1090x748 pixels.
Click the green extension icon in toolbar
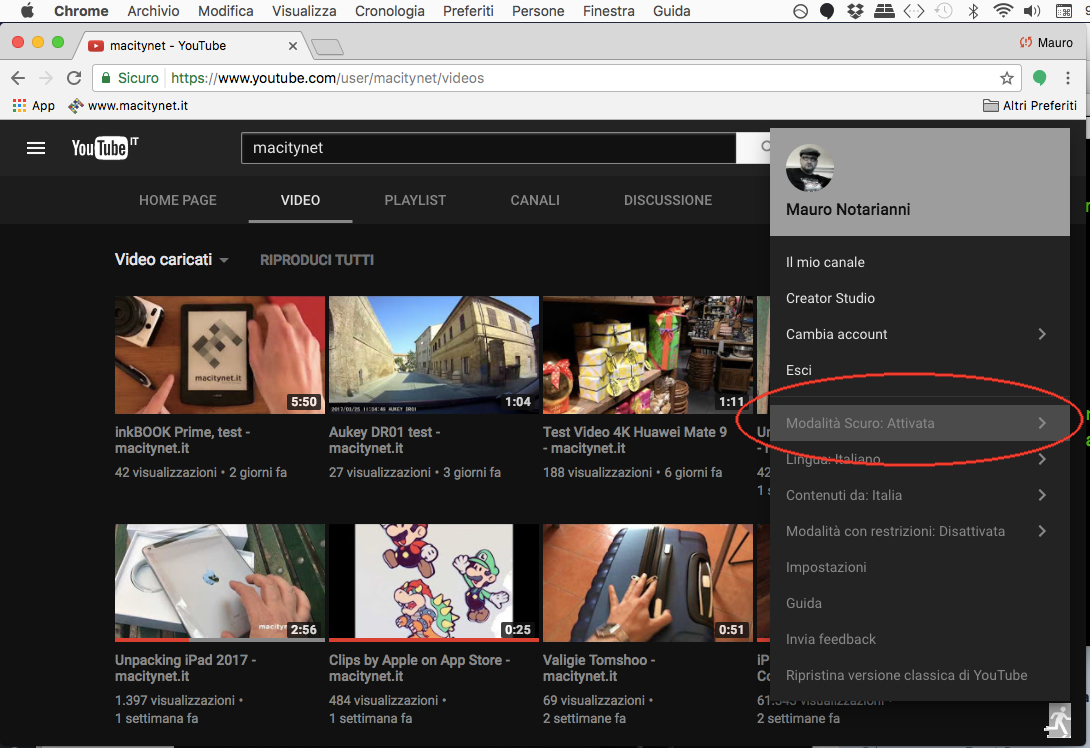tap(1039, 78)
